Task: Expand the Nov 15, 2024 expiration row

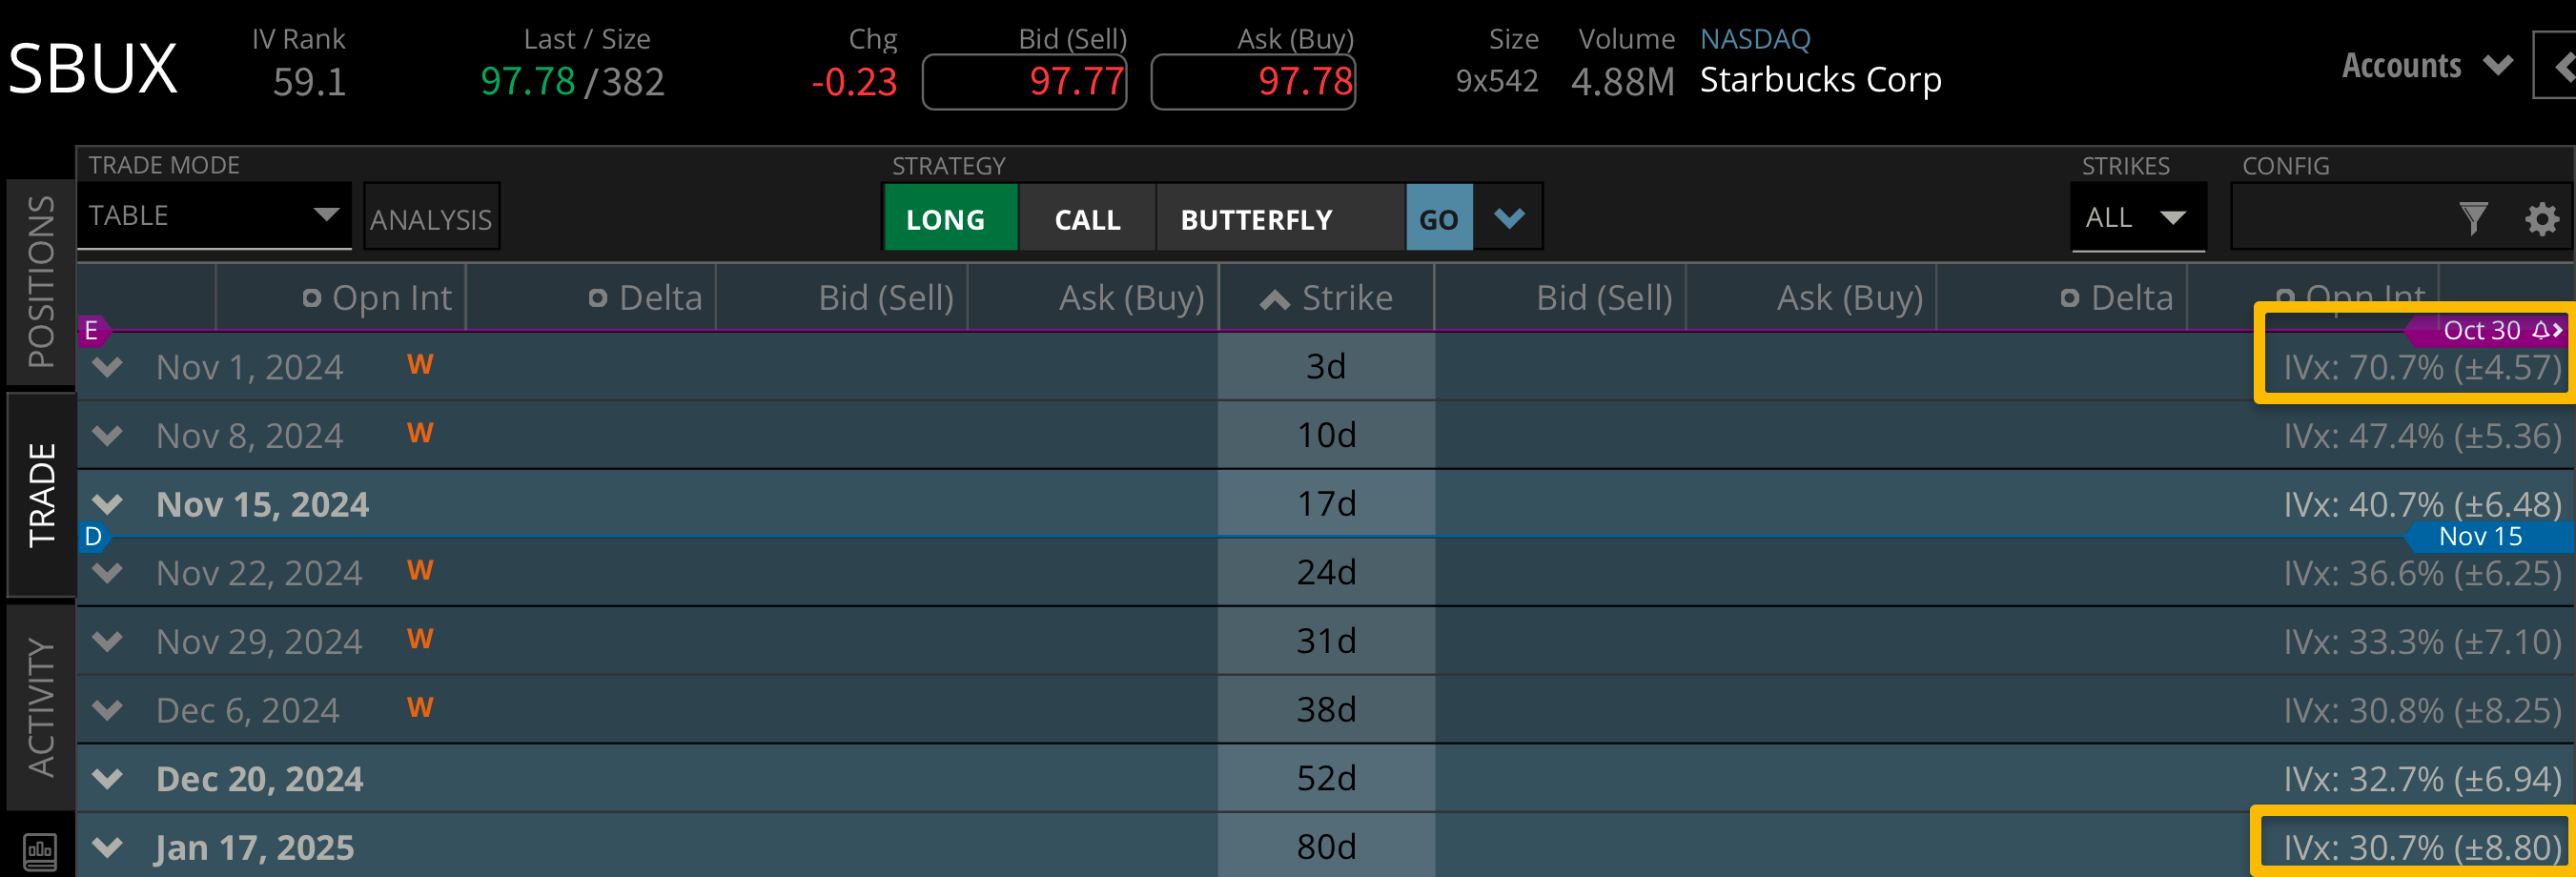Action: tap(107, 504)
